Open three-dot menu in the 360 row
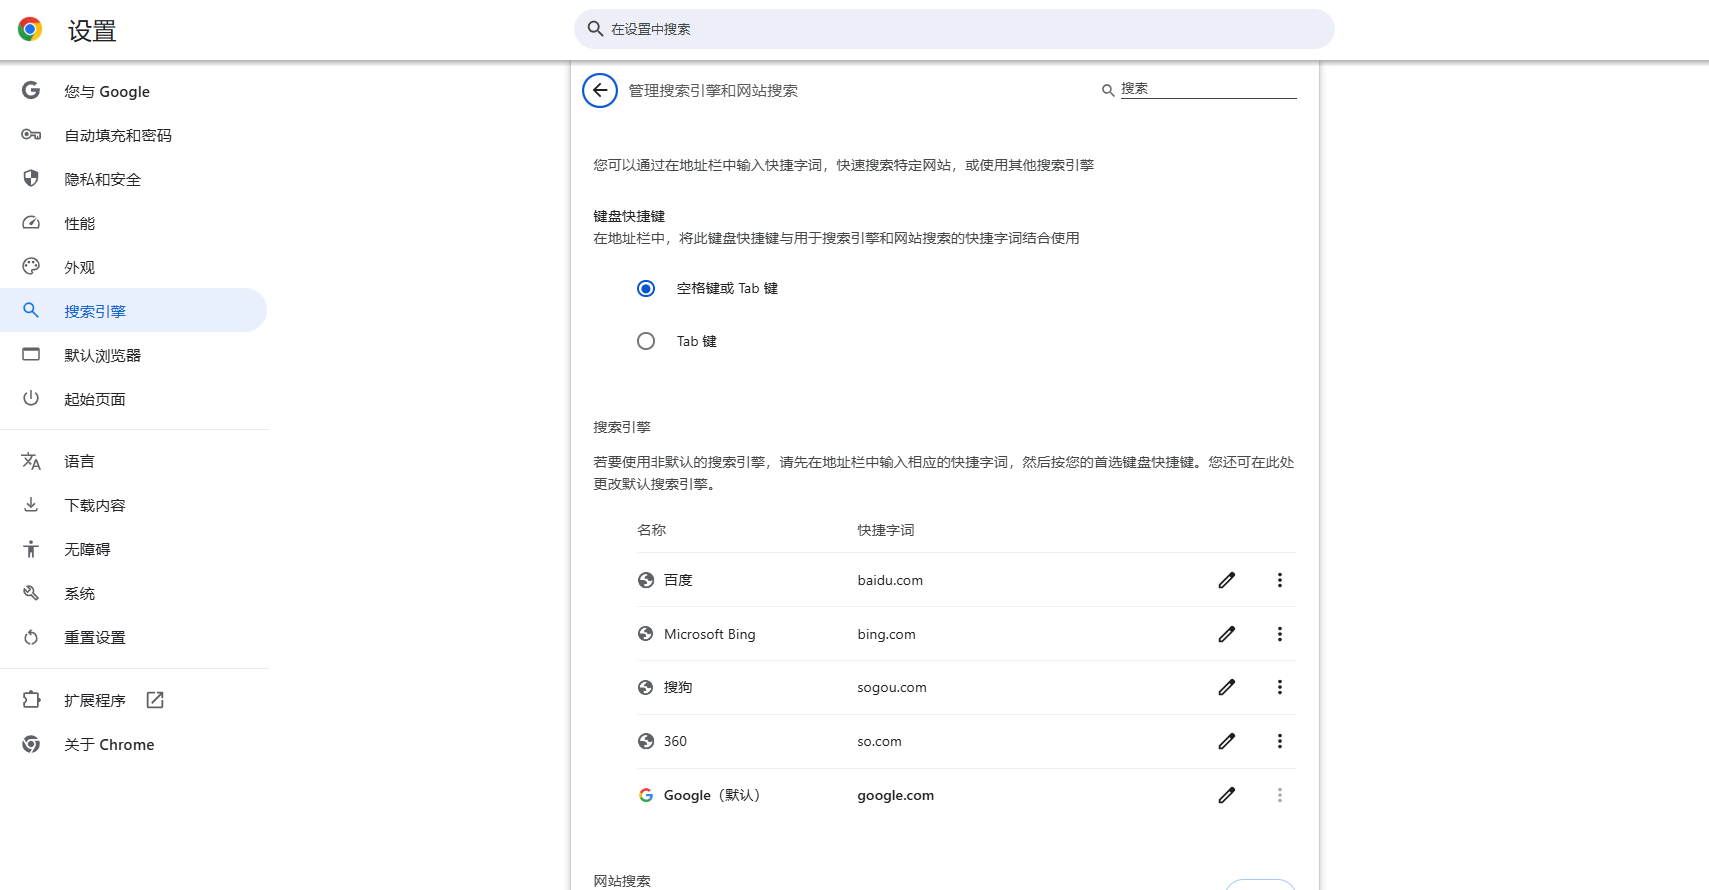The height and width of the screenshot is (890, 1709). [1279, 741]
